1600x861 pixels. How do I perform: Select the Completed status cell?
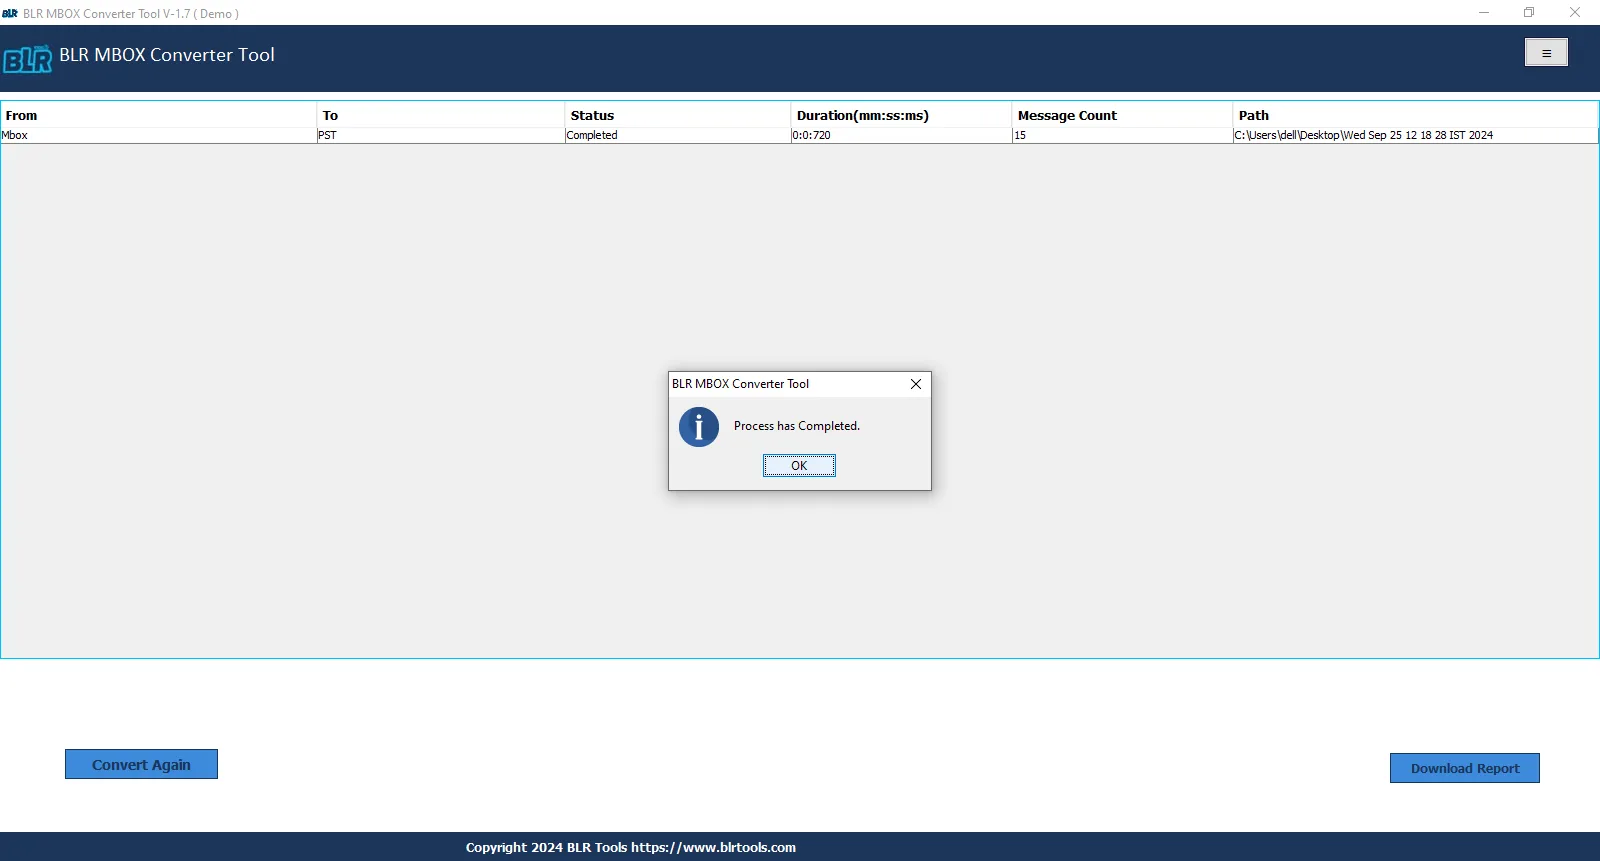click(678, 135)
